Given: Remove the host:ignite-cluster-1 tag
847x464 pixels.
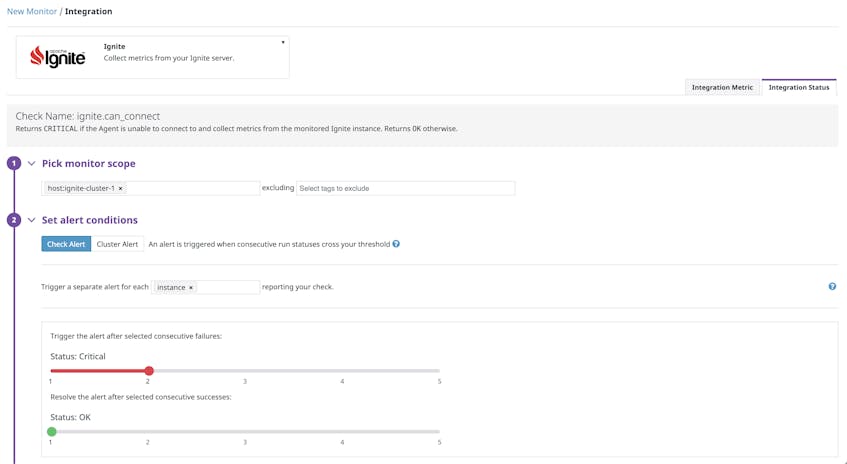Looking at the screenshot, I should click(120, 189).
